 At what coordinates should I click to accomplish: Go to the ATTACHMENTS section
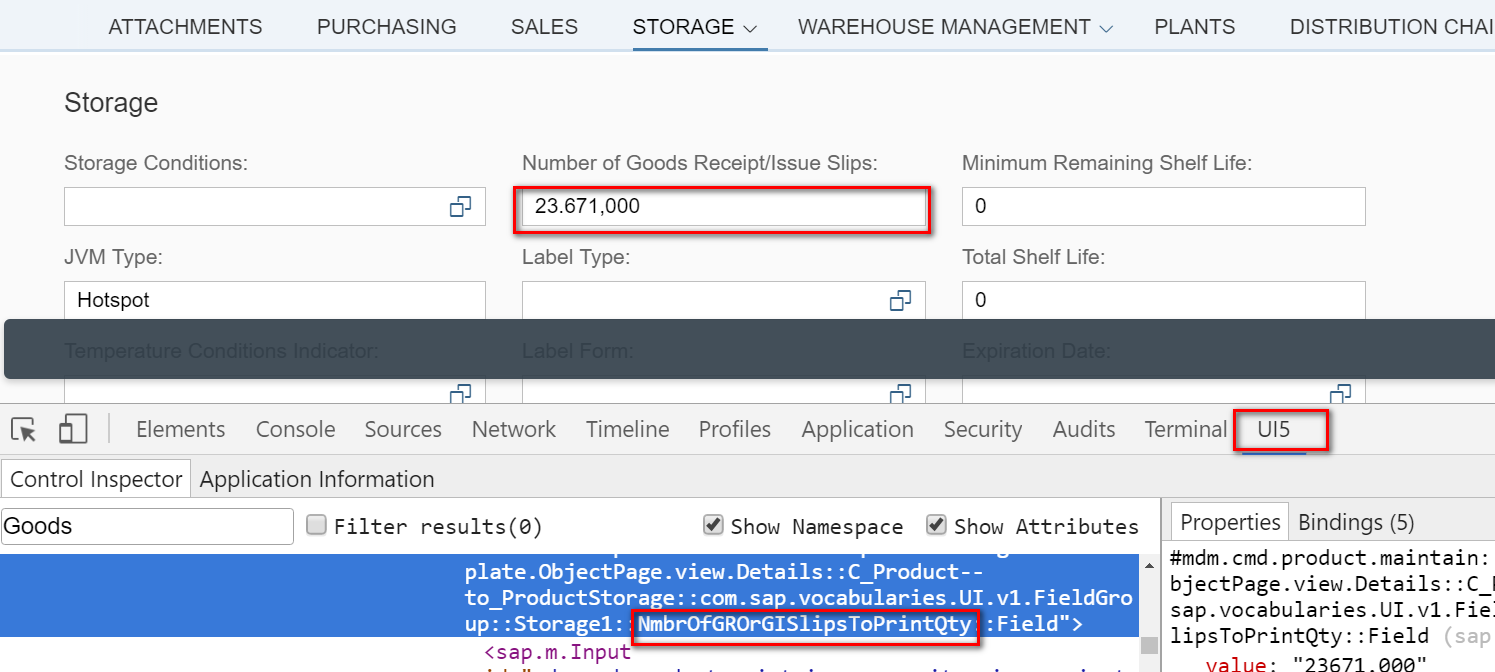(x=185, y=27)
